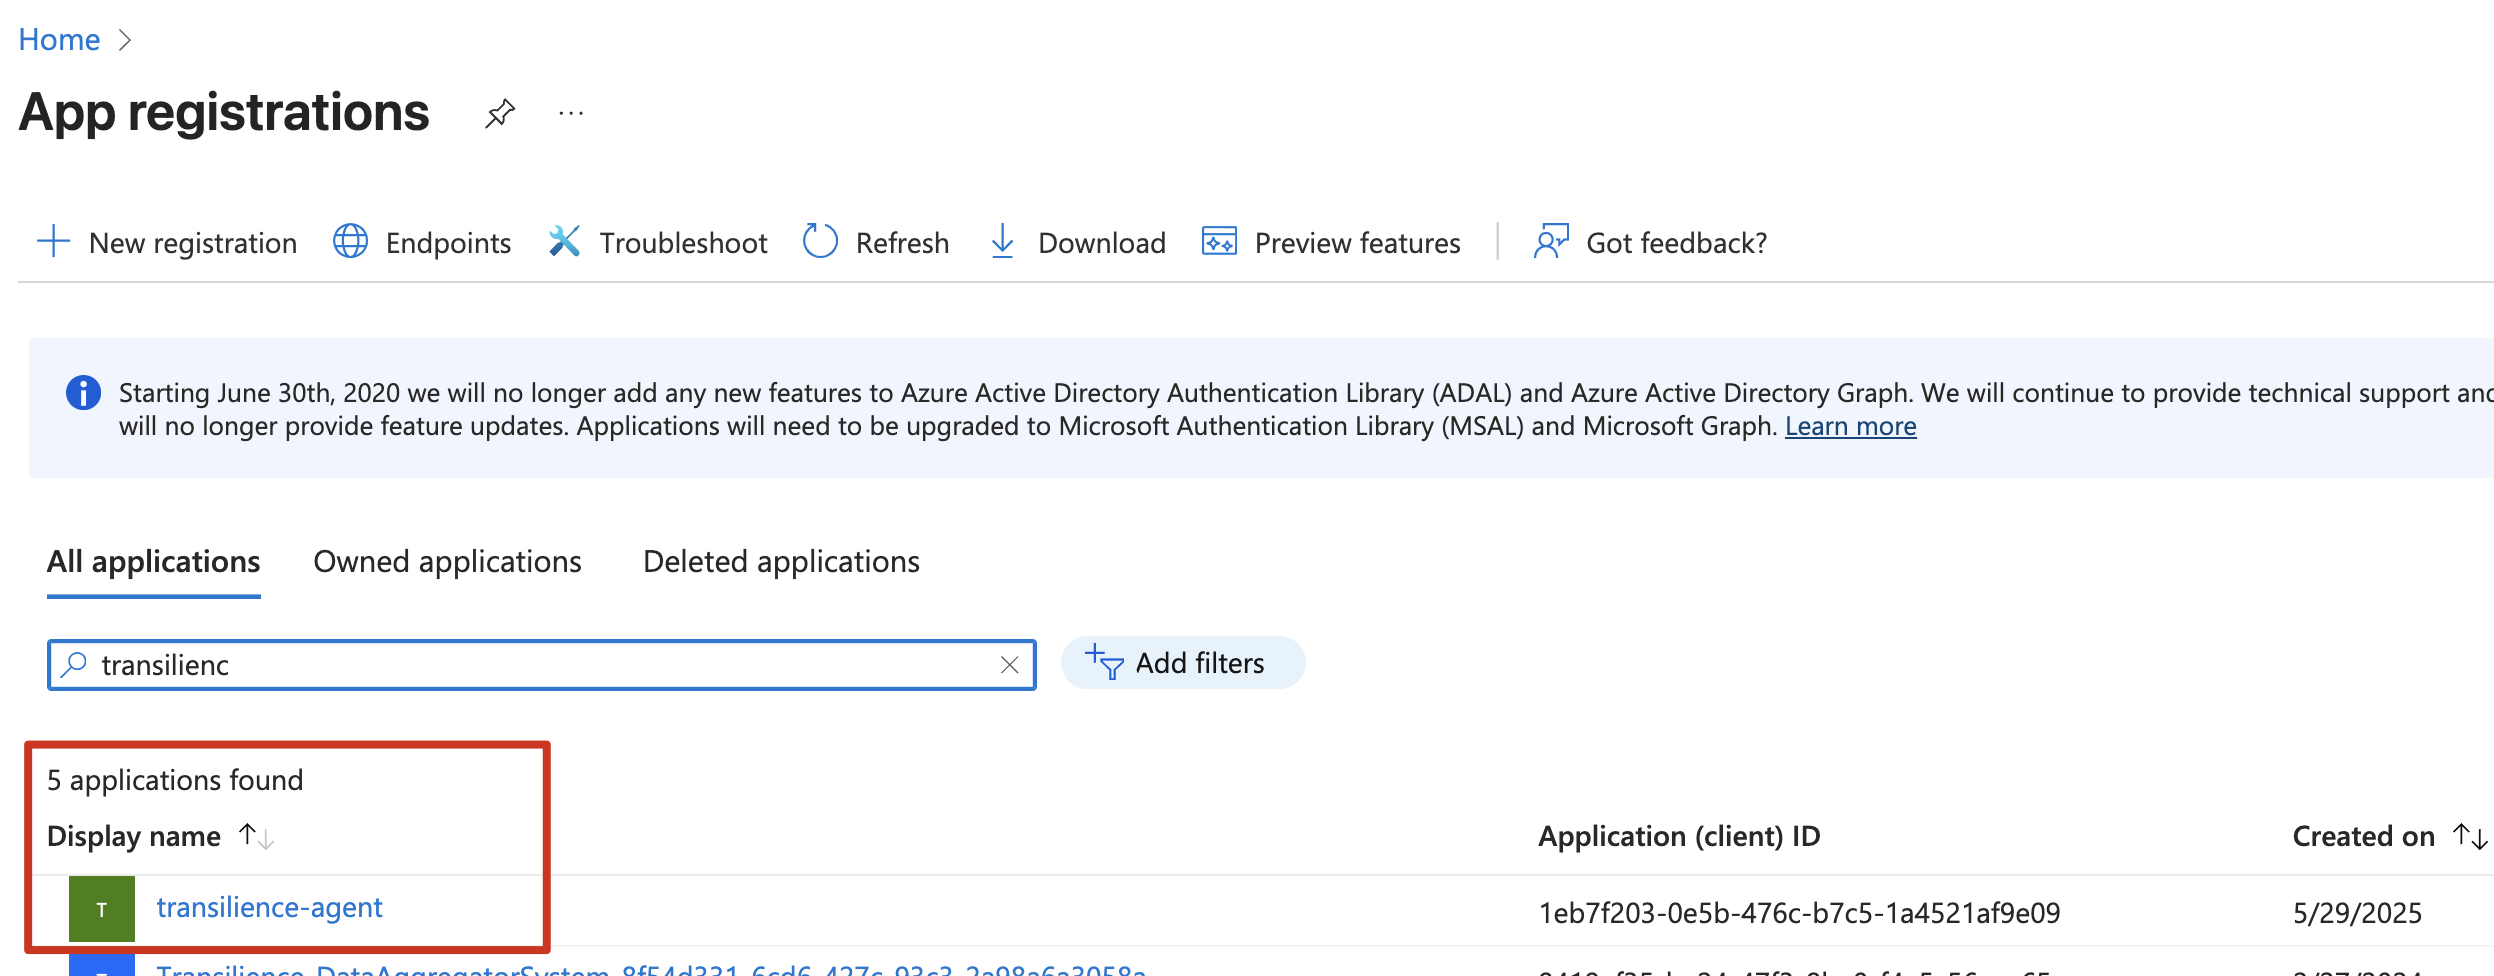Focus the search field containing transilienc
This screenshot has height=976, width=2494.
click(x=541, y=665)
